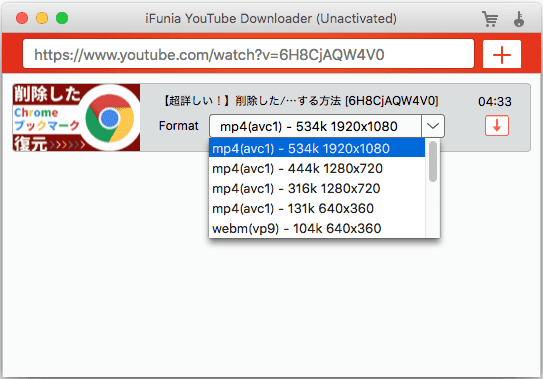Click the YouTube URL input field
The image size is (543, 379).
pos(248,54)
